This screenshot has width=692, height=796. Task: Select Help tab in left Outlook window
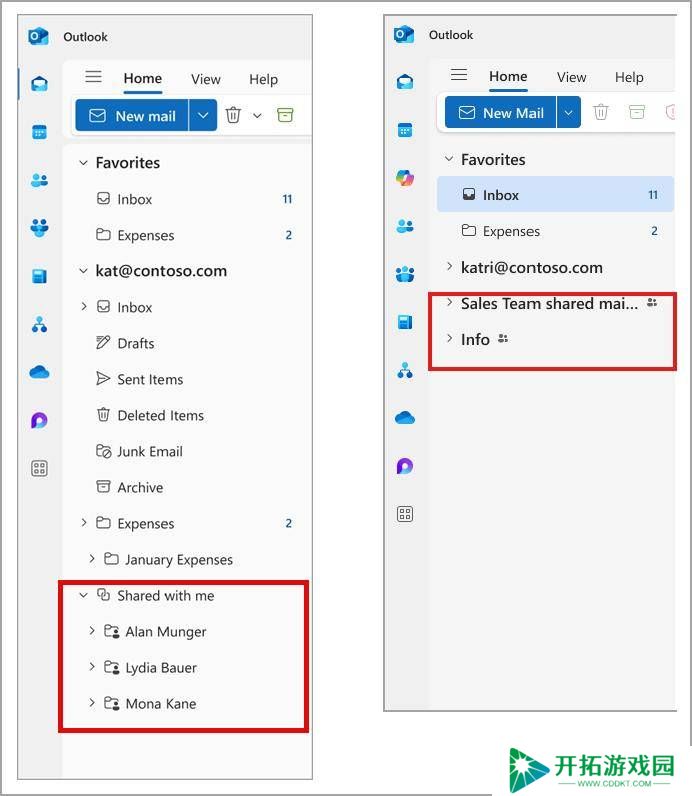tap(263, 79)
